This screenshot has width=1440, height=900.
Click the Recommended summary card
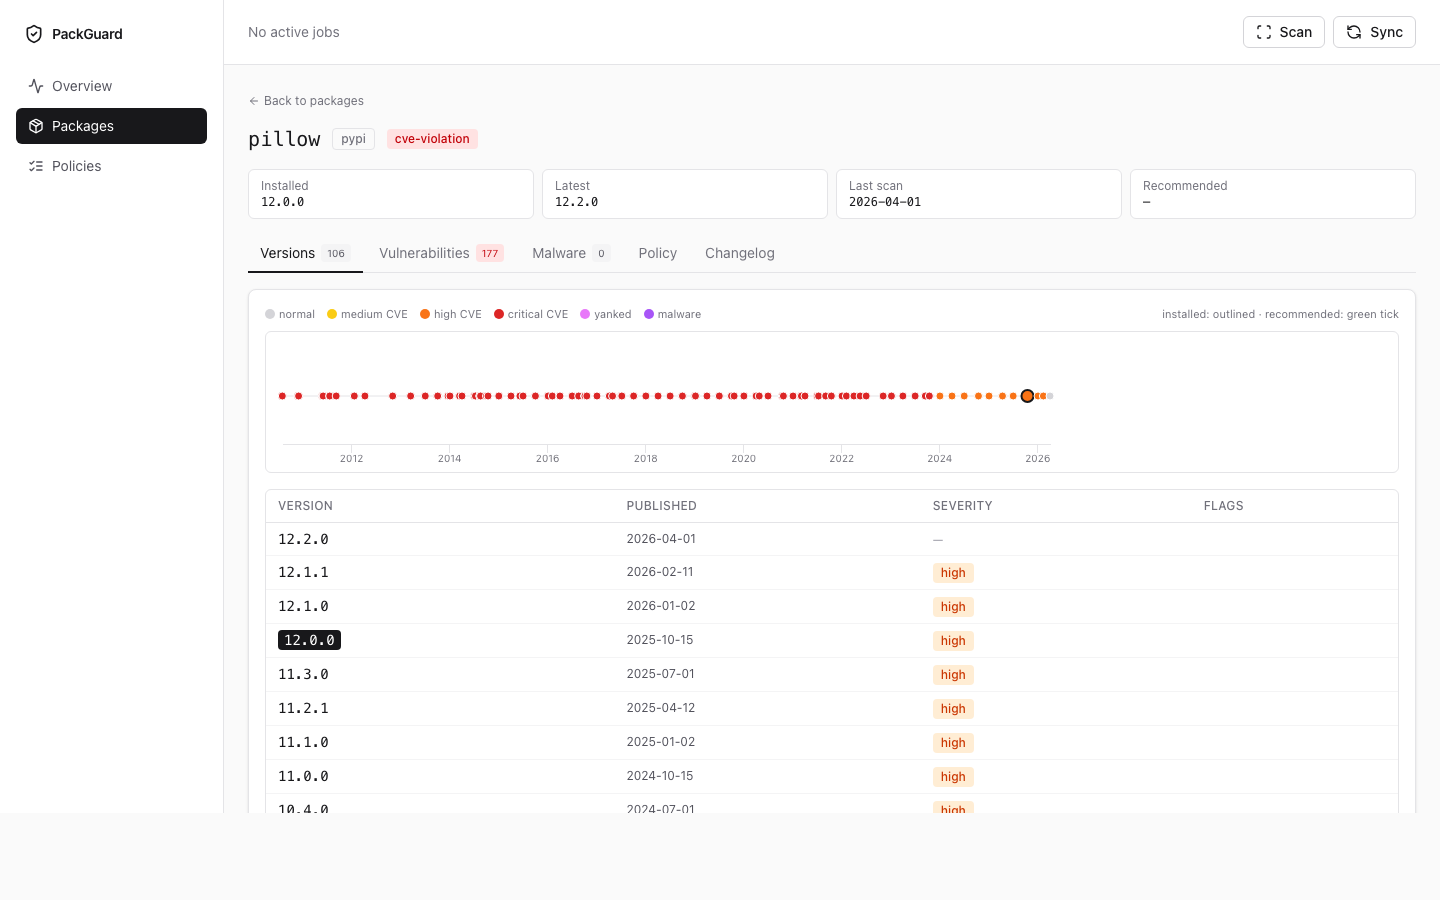coord(1273,194)
